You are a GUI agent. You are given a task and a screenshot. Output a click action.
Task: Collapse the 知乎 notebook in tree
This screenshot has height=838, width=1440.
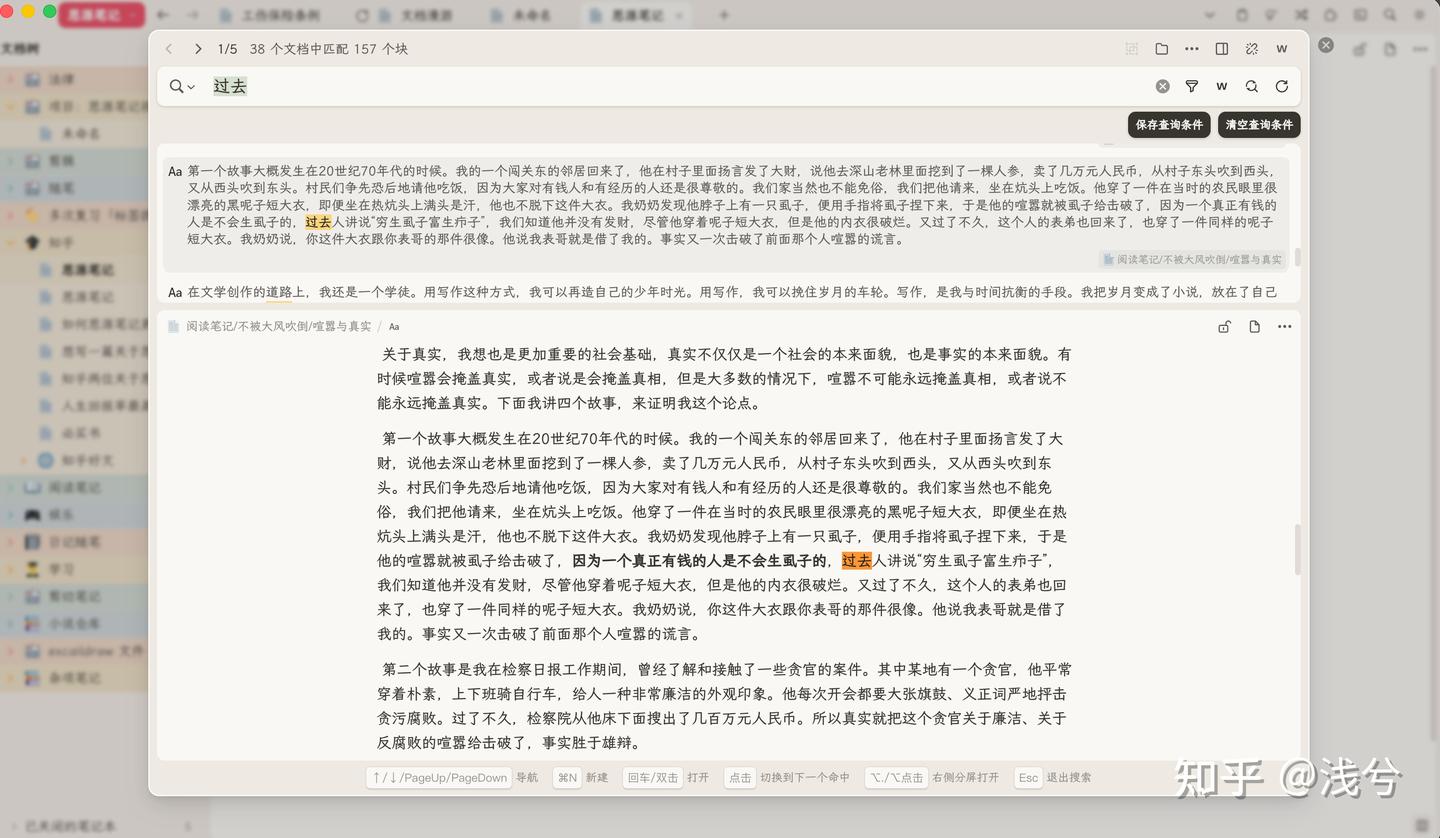click(x=10, y=242)
